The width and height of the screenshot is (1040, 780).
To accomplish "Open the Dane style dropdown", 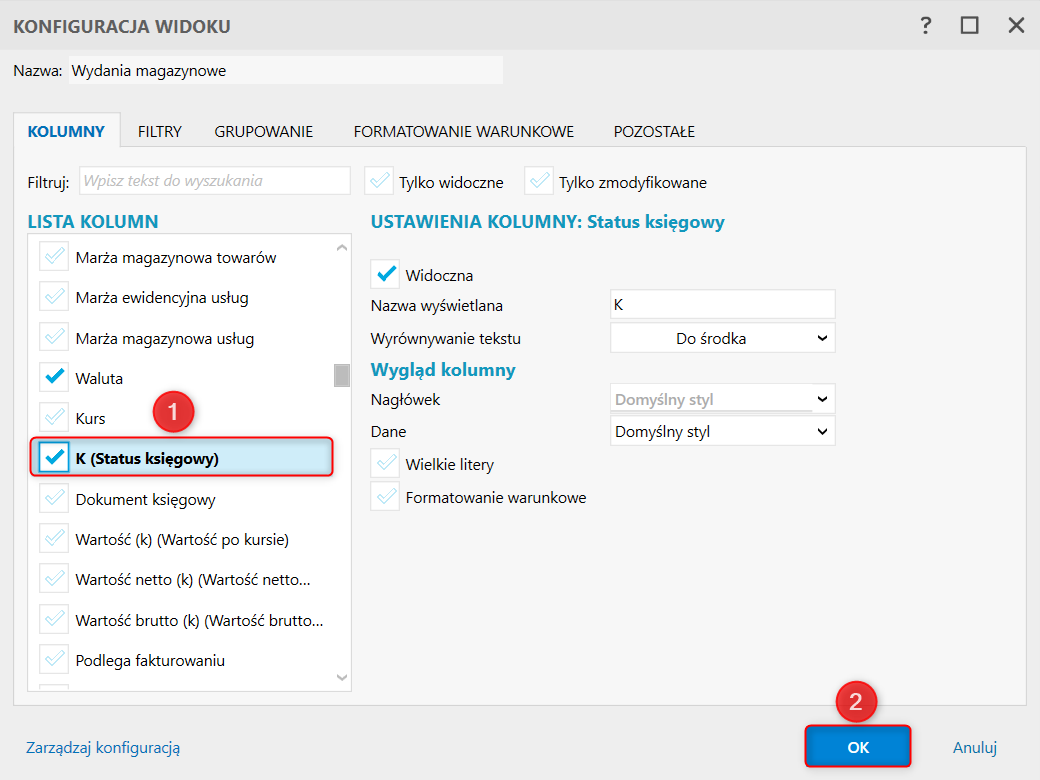I will pos(722,432).
